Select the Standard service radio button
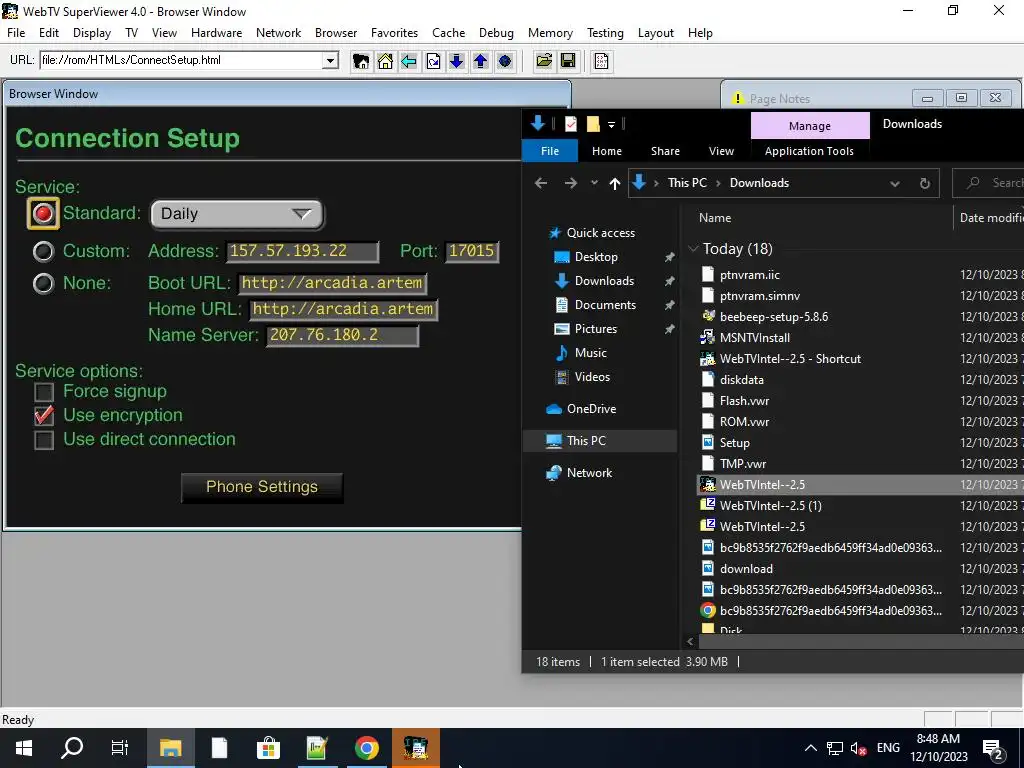The height and width of the screenshot is (768, 1024). click(x=43, y=214)
